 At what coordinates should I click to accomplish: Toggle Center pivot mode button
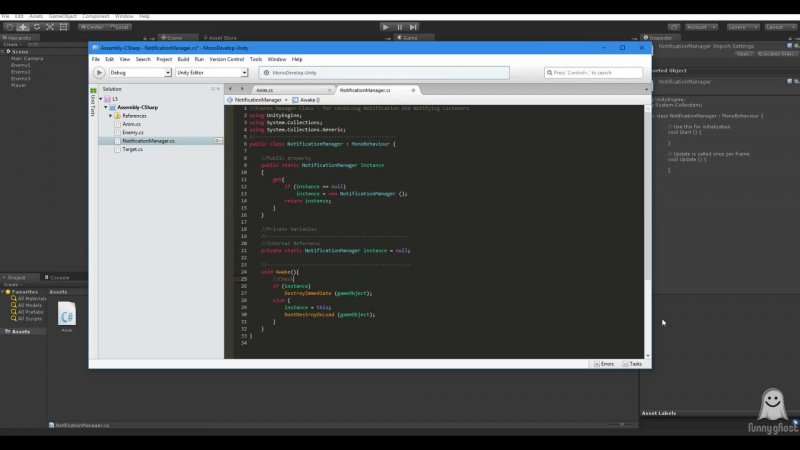click(x=94, y=27)
